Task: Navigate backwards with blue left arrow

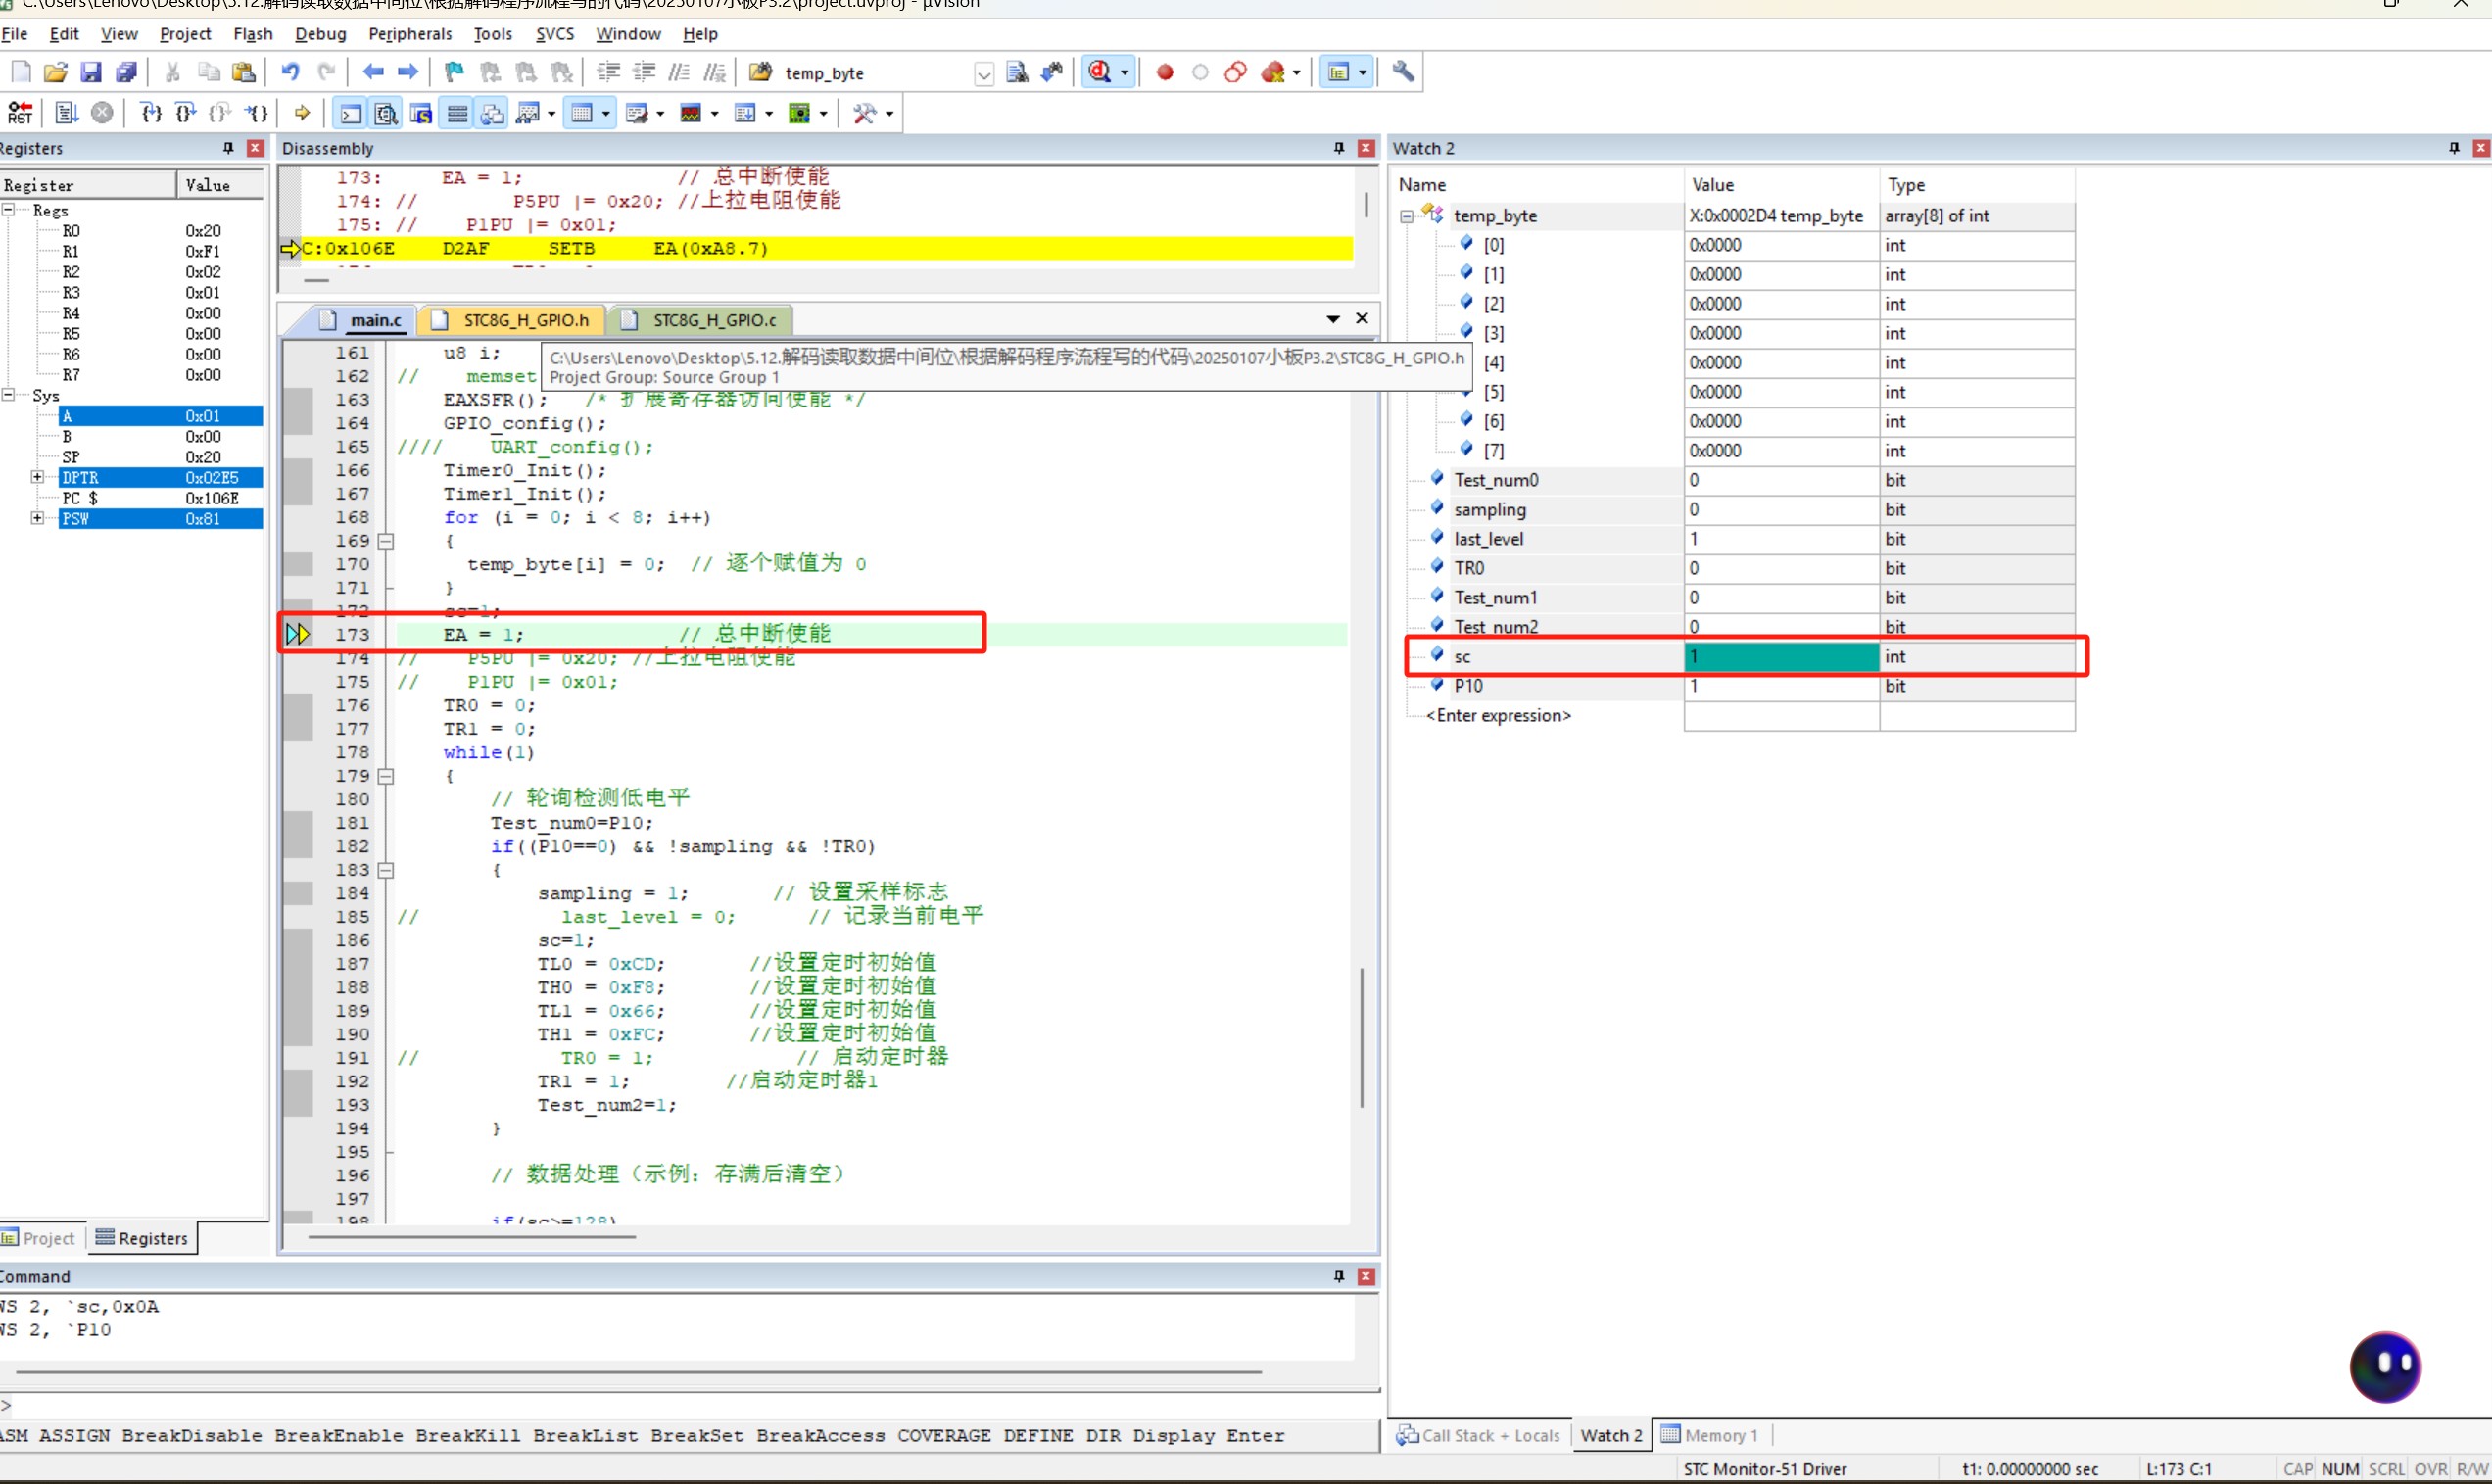Action: [373, 72]
